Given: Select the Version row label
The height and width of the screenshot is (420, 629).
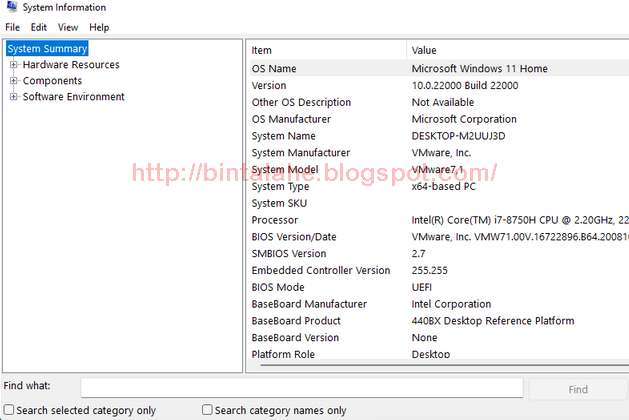Looking at the screenshot, I should (x=269, y=85).
